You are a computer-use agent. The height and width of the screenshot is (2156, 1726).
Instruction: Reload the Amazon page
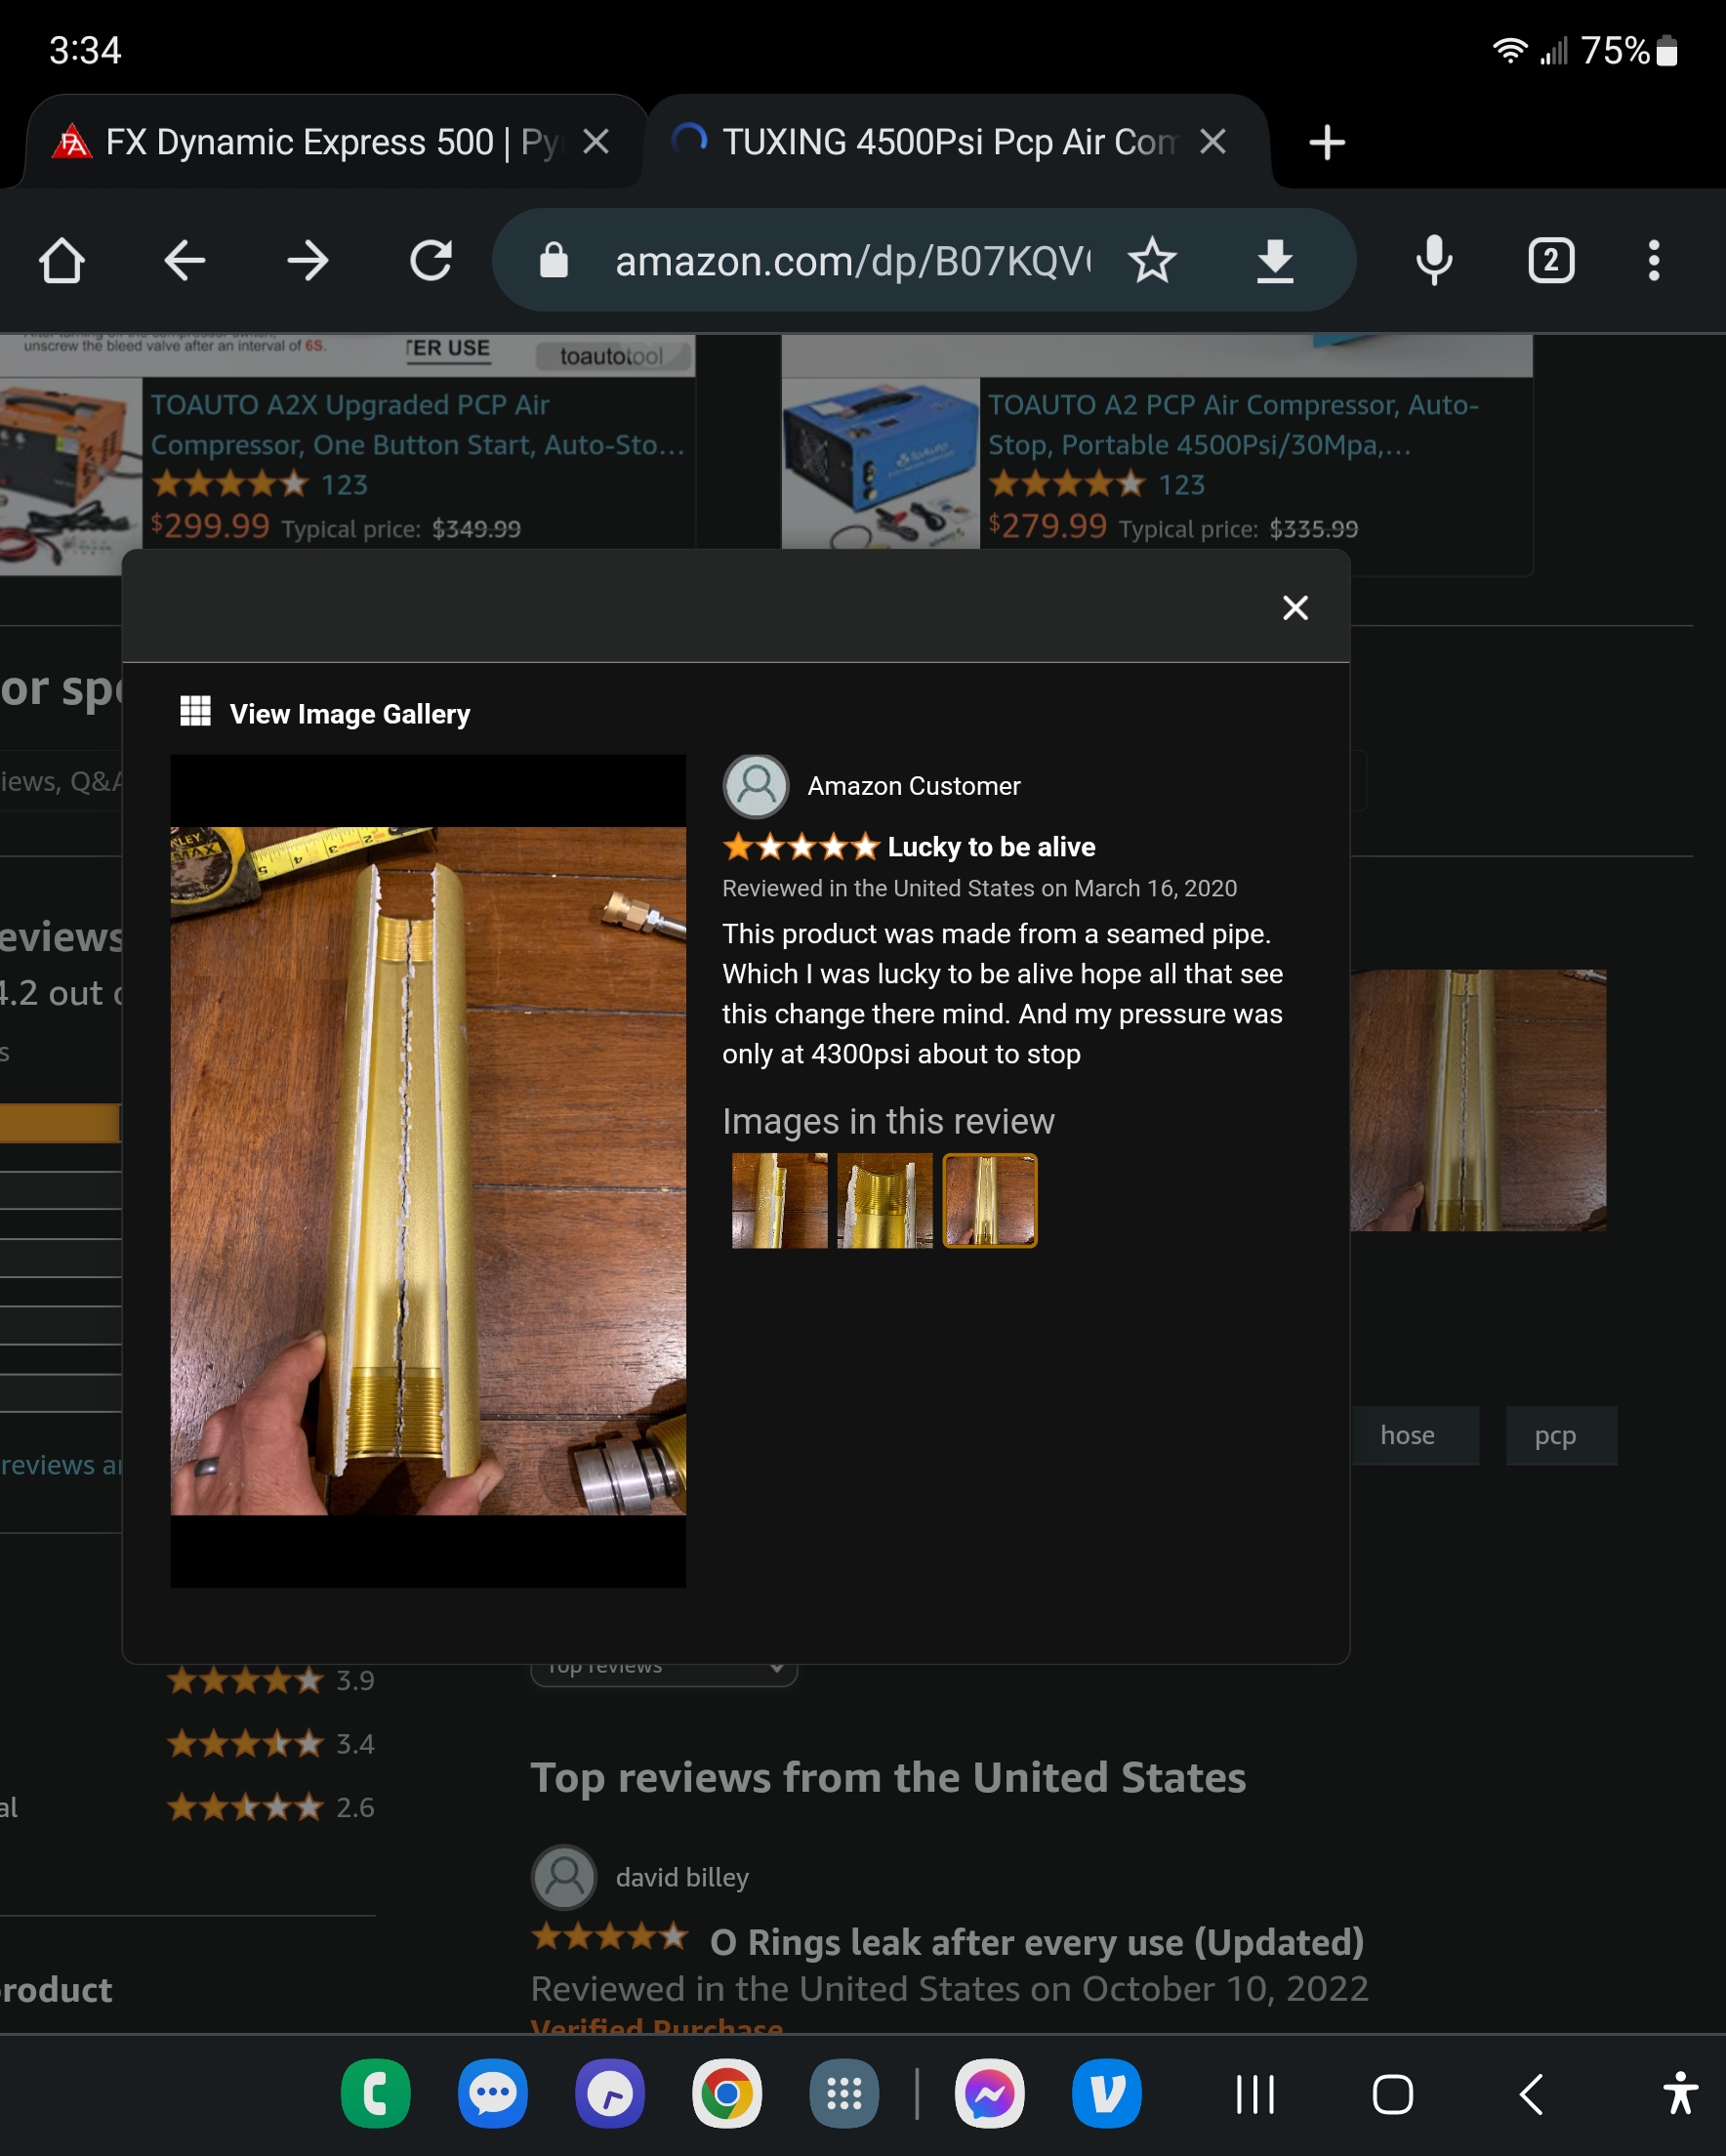(x=431, y=261)
